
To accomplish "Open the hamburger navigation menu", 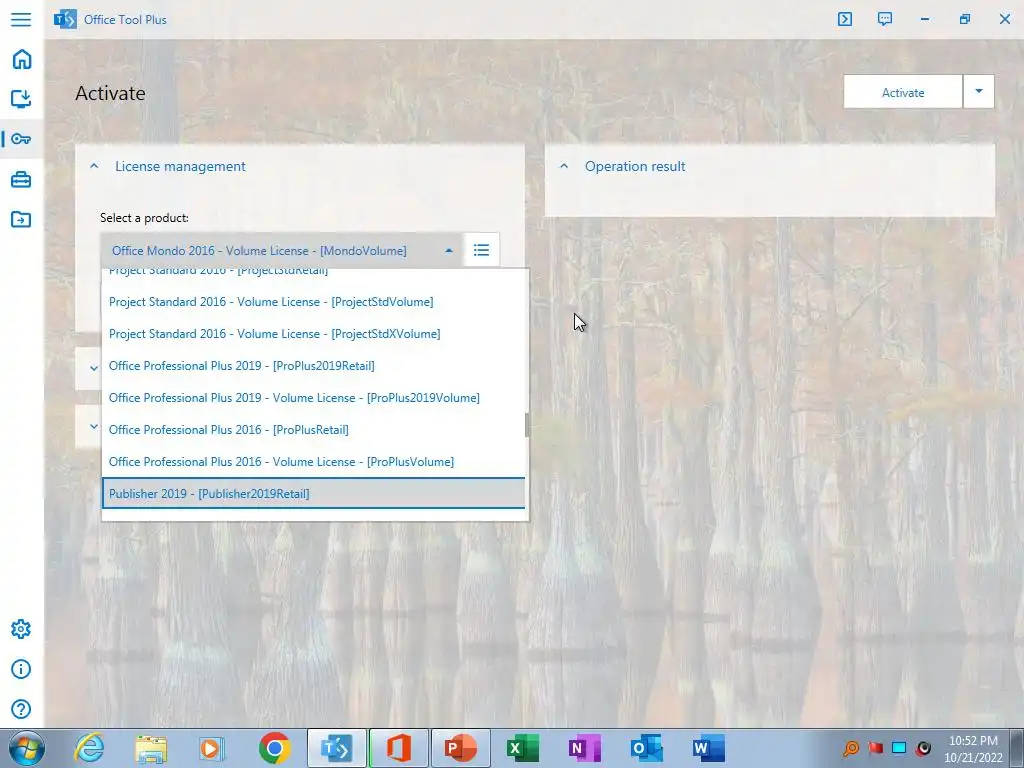I will pyautogui.click(x=21, y=19).
